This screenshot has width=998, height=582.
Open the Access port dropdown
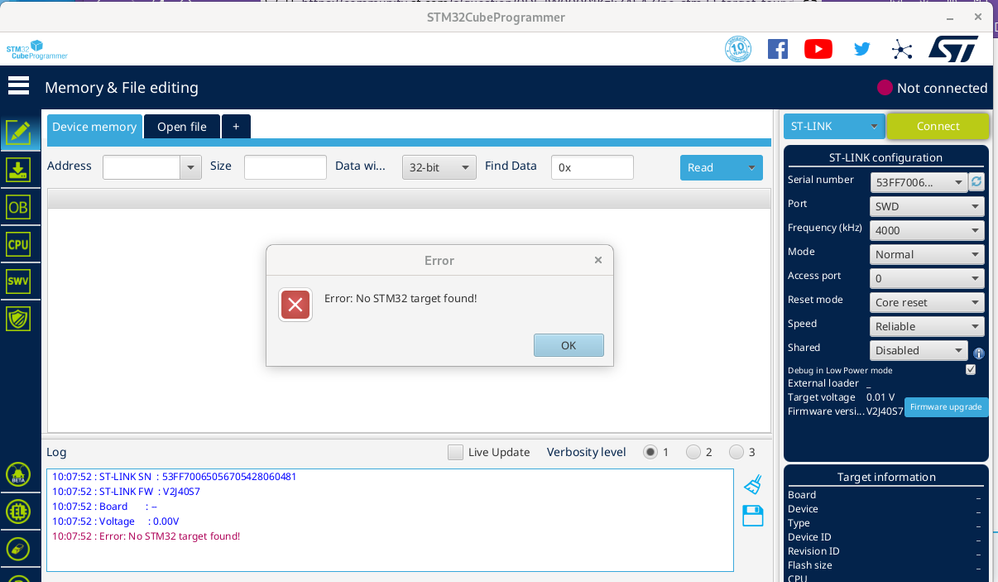pyautogui.click(x=927, y=278)
